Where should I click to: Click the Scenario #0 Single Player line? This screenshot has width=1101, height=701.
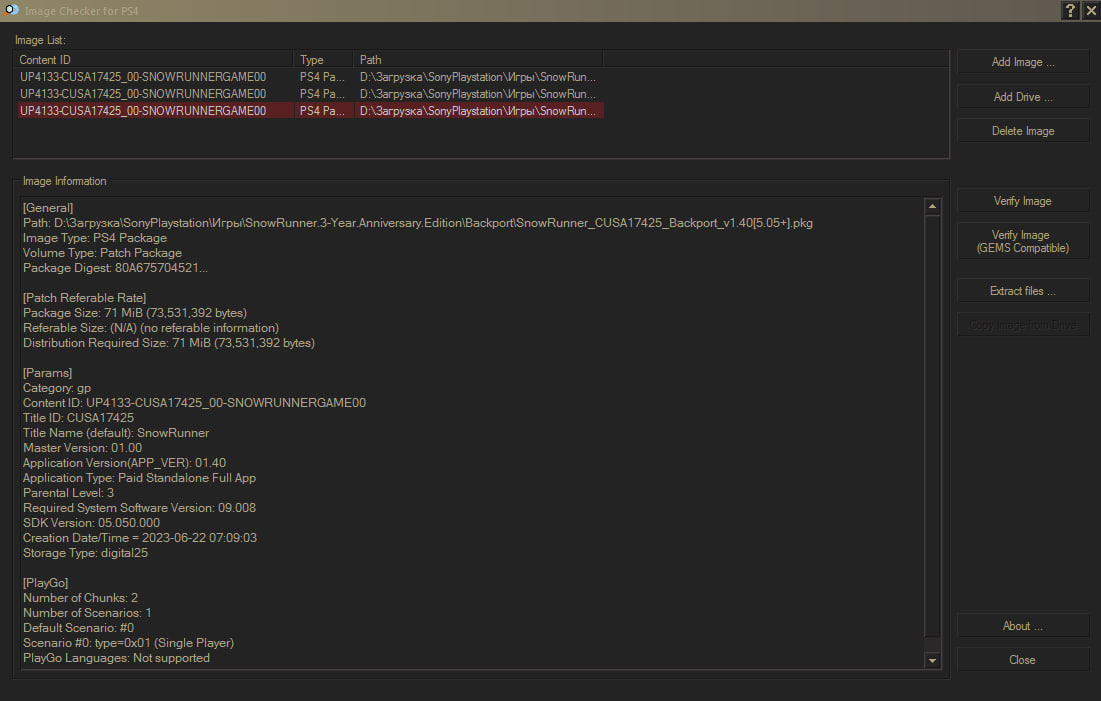[128, 643]
